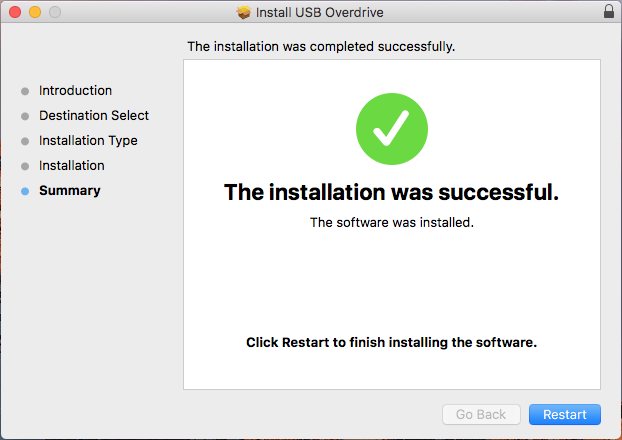622x440 pixels.
Task: Click the "Install USB Overdrive" window title
Action: [x=320, y=12]
